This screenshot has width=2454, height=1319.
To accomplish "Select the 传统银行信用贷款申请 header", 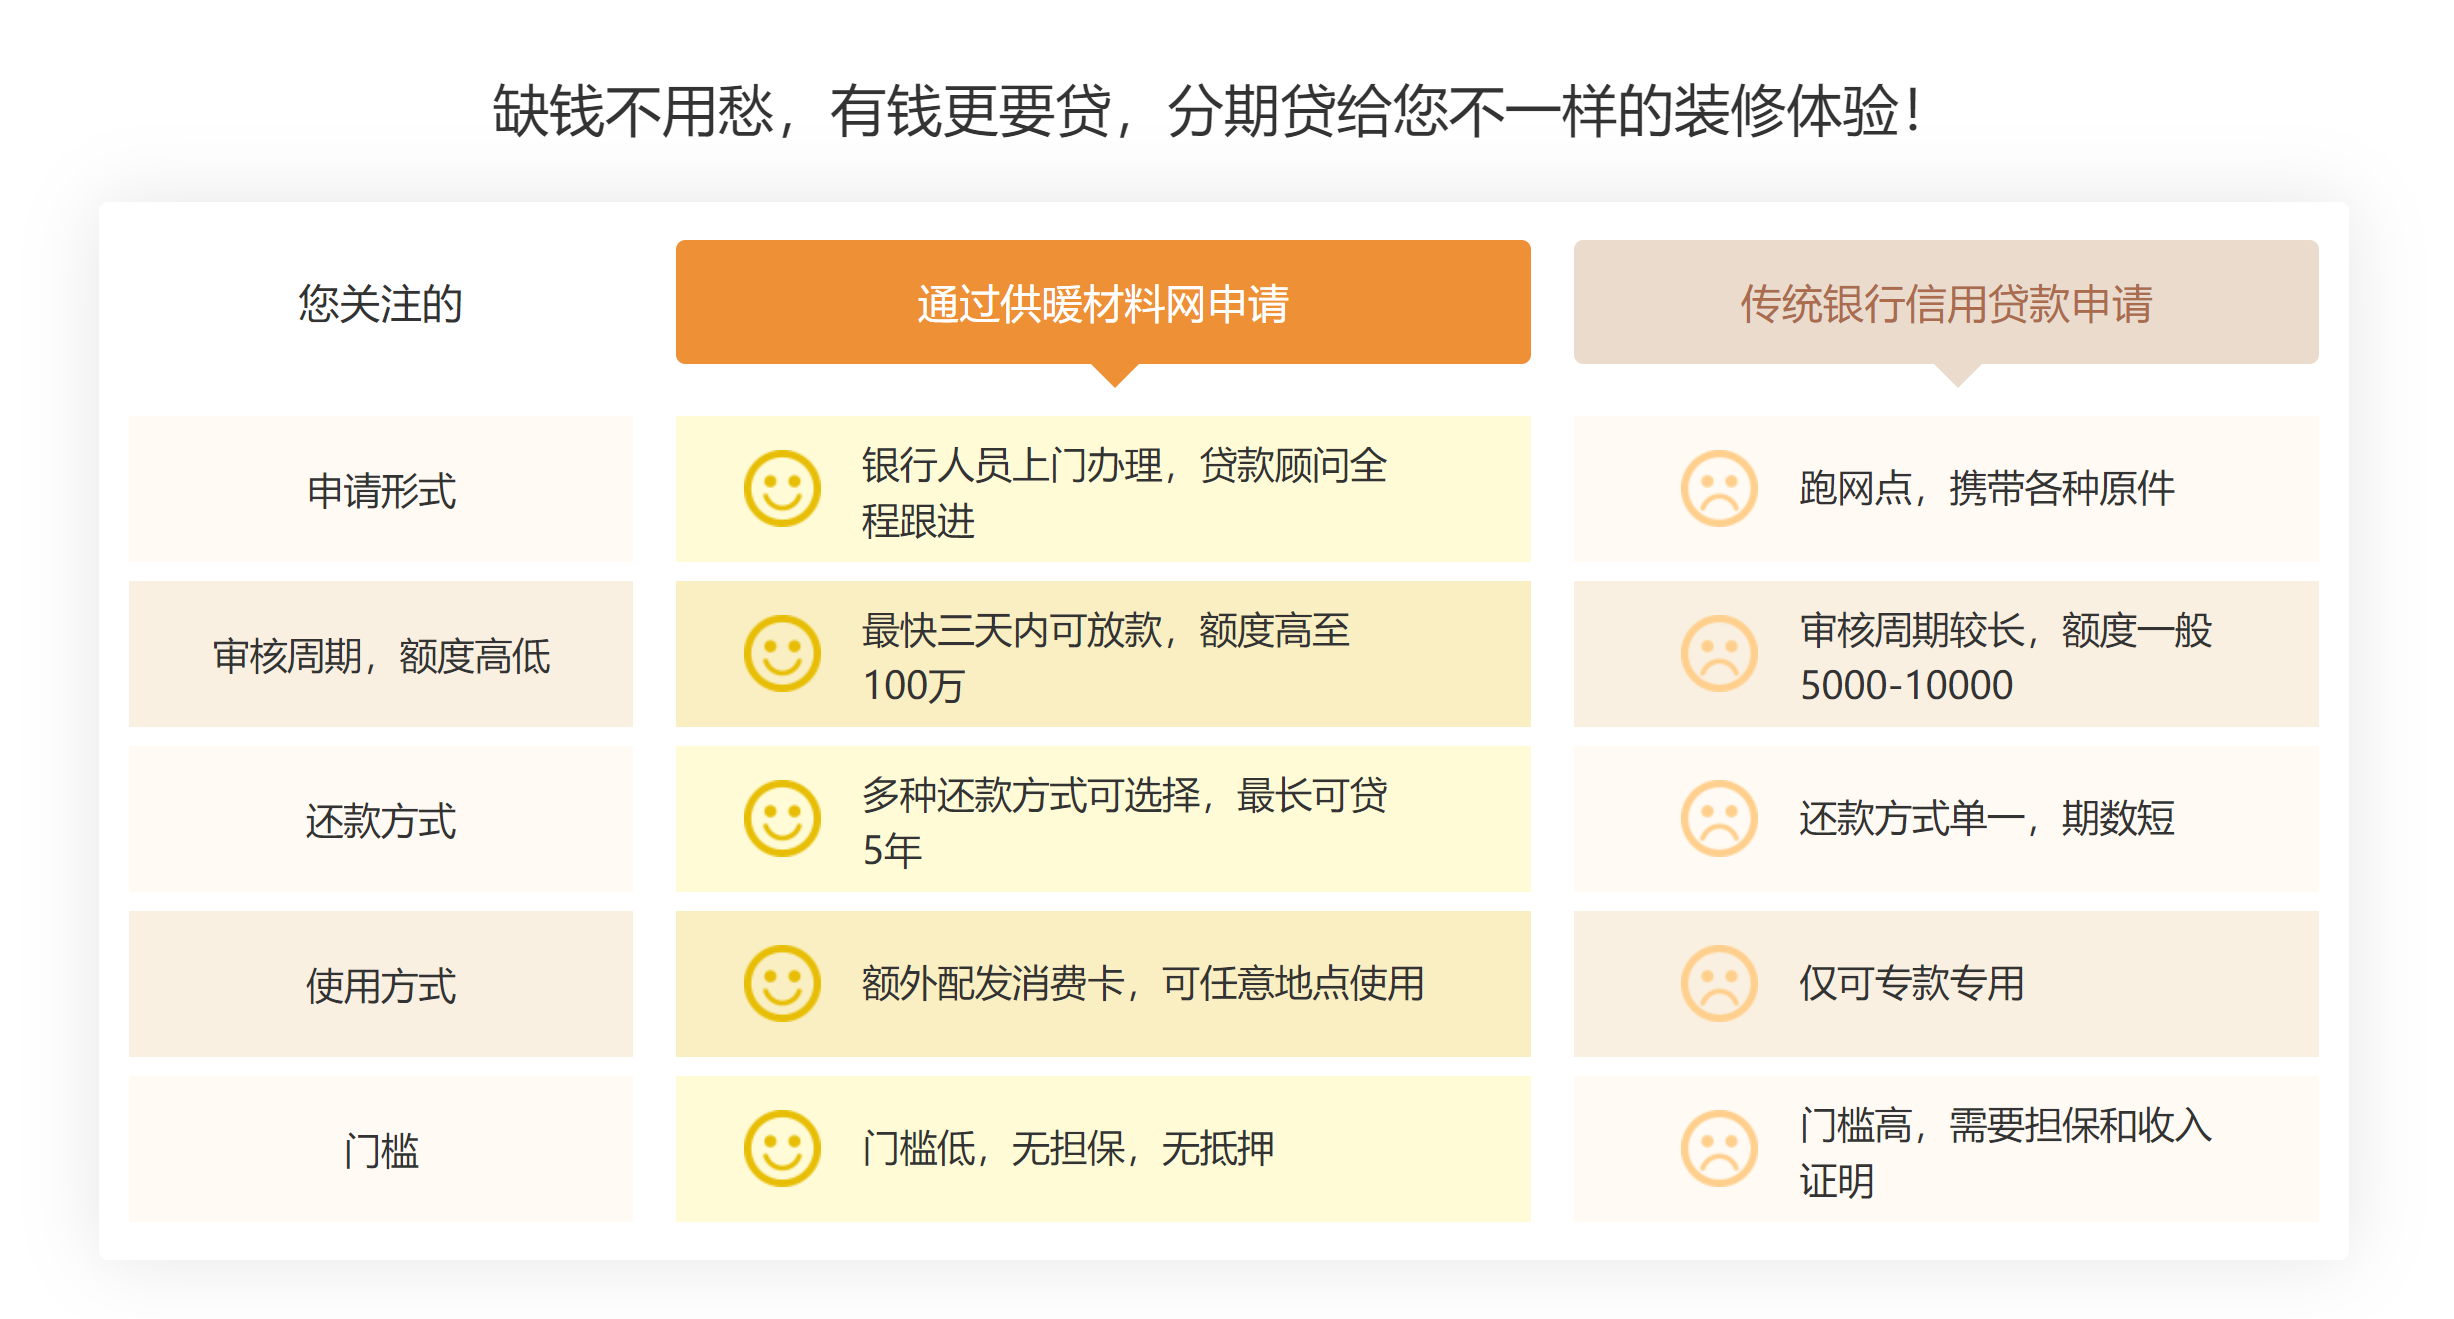I will (x=1945, y=303).
